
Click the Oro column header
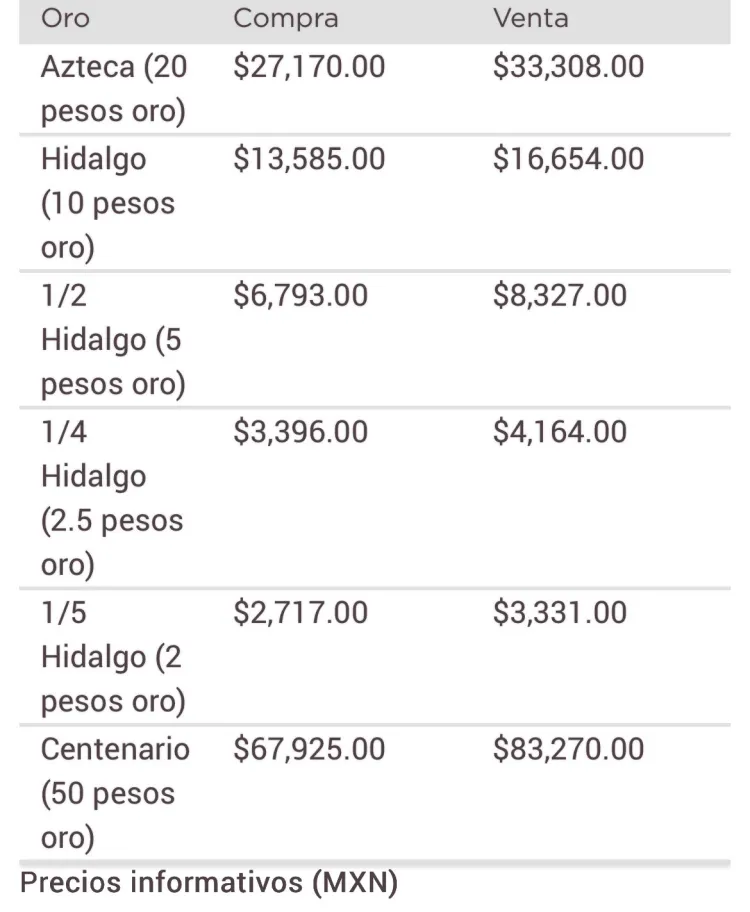[65, 18]
